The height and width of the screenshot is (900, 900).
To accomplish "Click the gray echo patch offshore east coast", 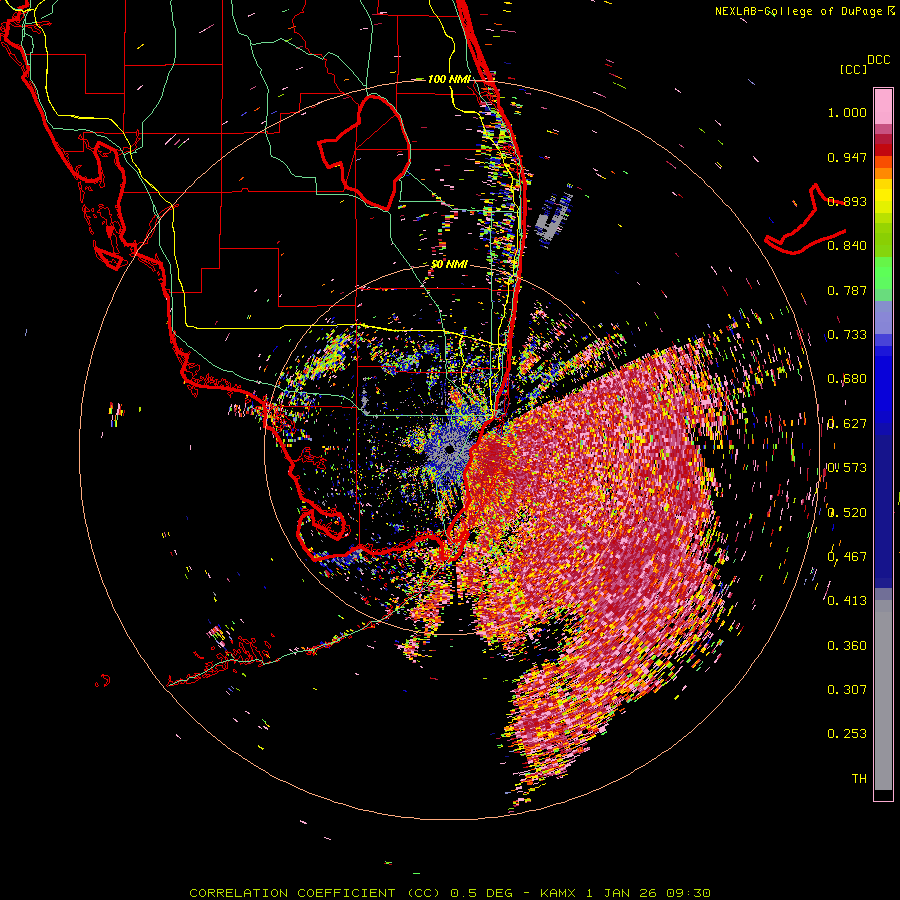I will pos(552,217).
